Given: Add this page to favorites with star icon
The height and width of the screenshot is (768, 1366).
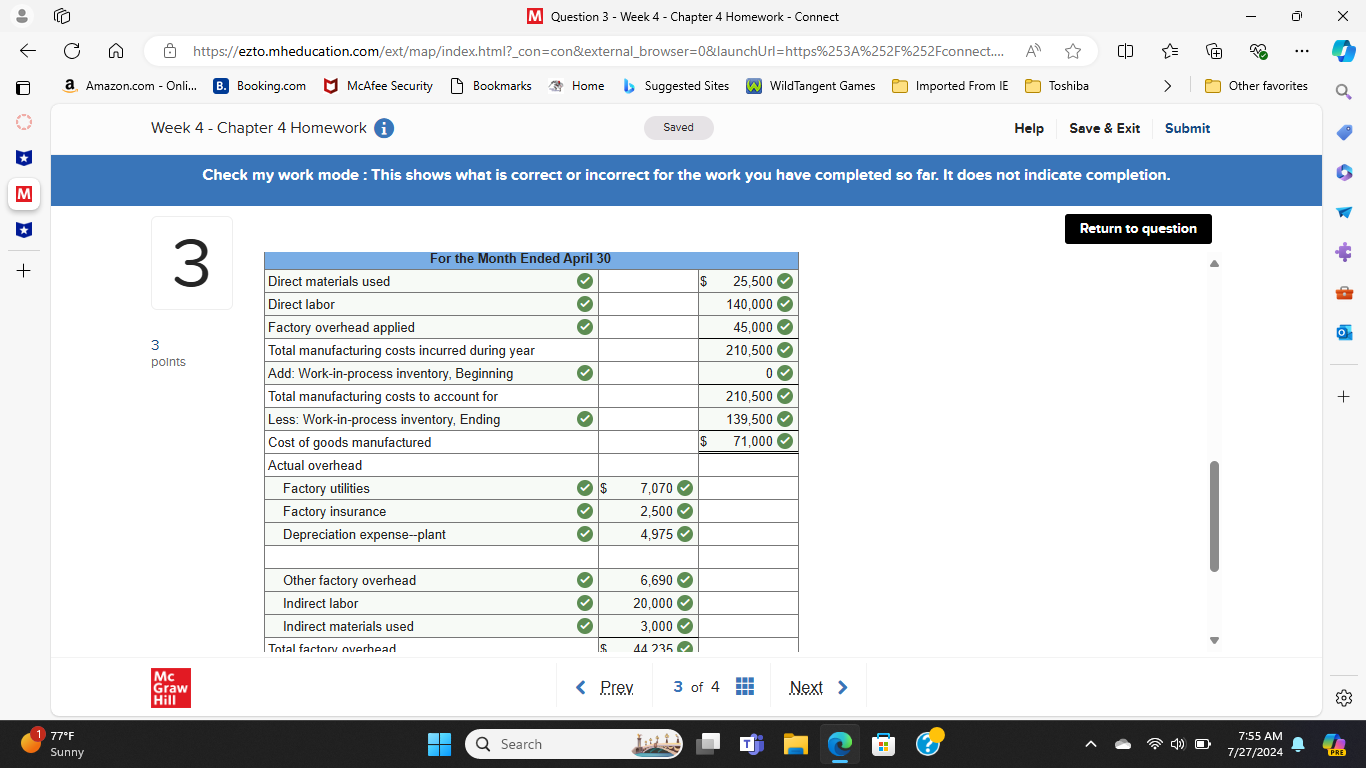Looking at the screenshot, I should (x=1073, y=51).
